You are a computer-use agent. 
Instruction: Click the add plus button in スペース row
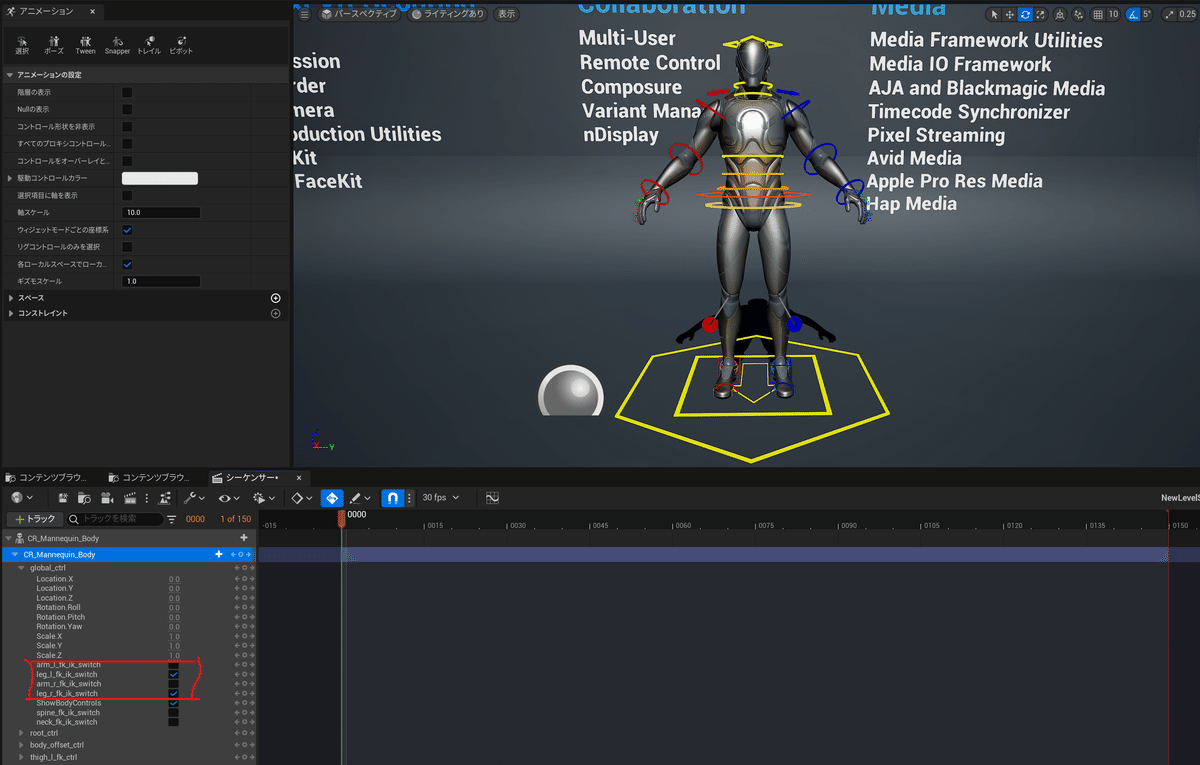click(x=275, y=298)
